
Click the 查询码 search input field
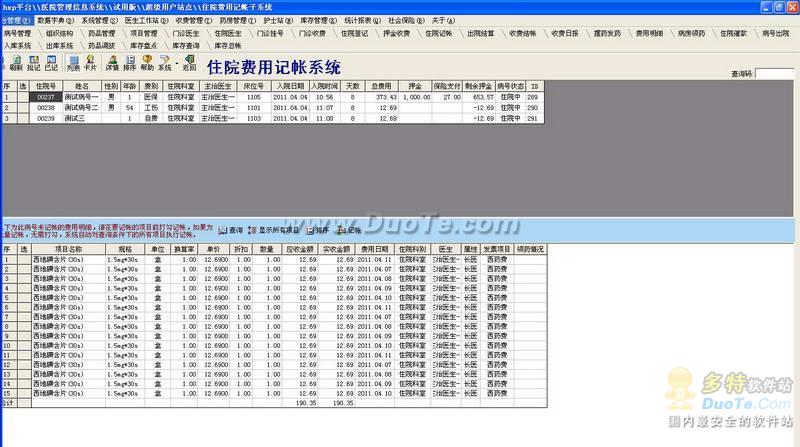(776, 73)
